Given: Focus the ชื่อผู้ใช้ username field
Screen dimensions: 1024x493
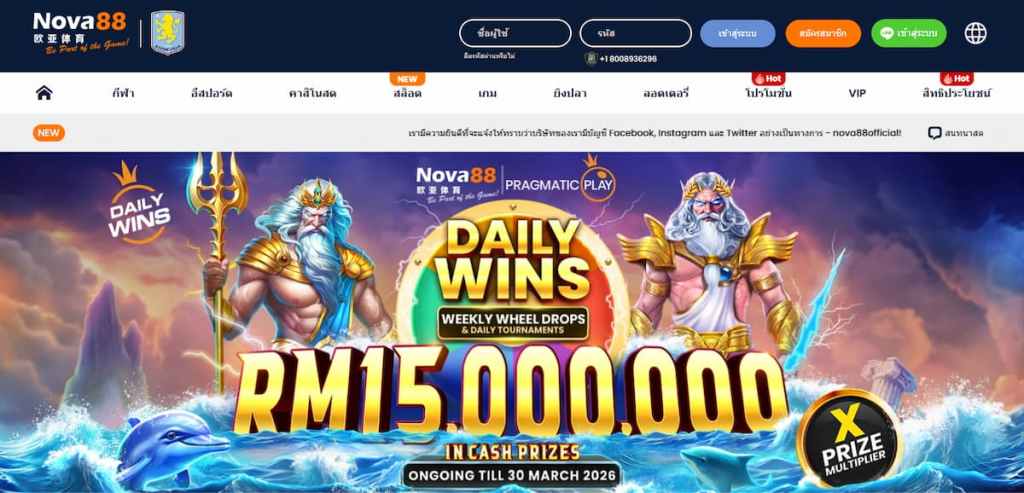Looking at the screenshot, I should [515, 33].
